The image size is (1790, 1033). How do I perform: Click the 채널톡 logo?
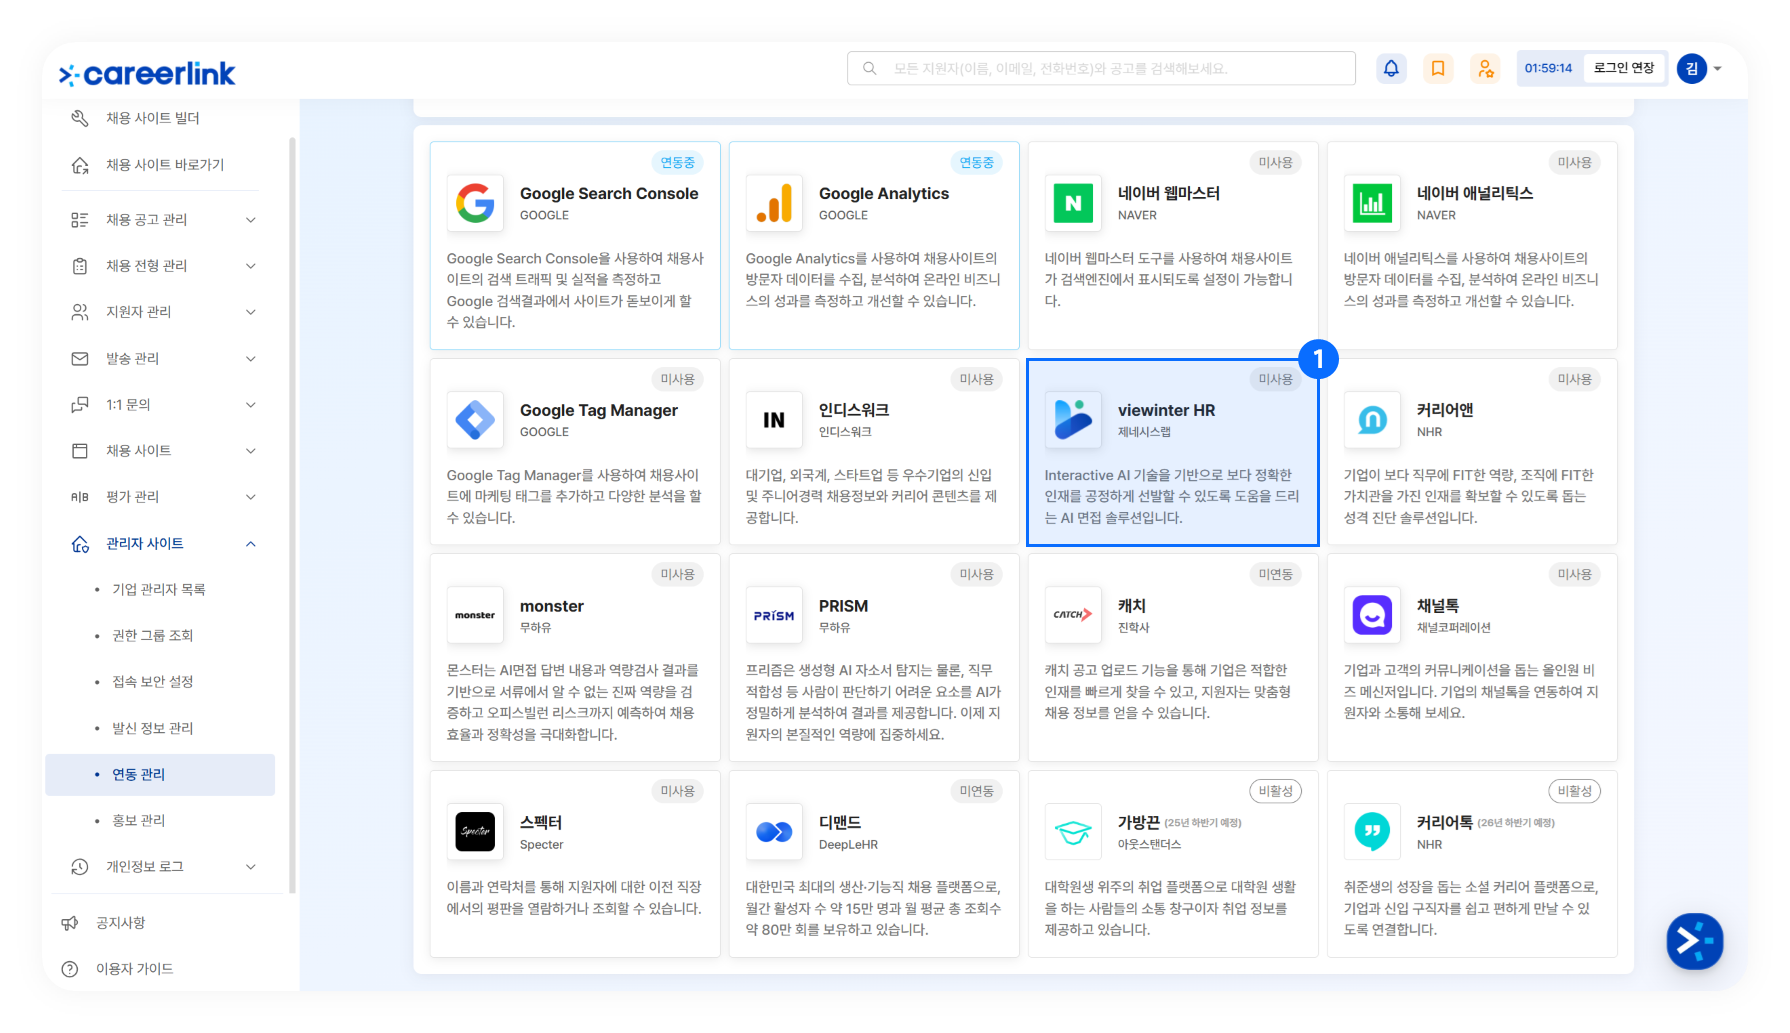tap(1372, 615)
